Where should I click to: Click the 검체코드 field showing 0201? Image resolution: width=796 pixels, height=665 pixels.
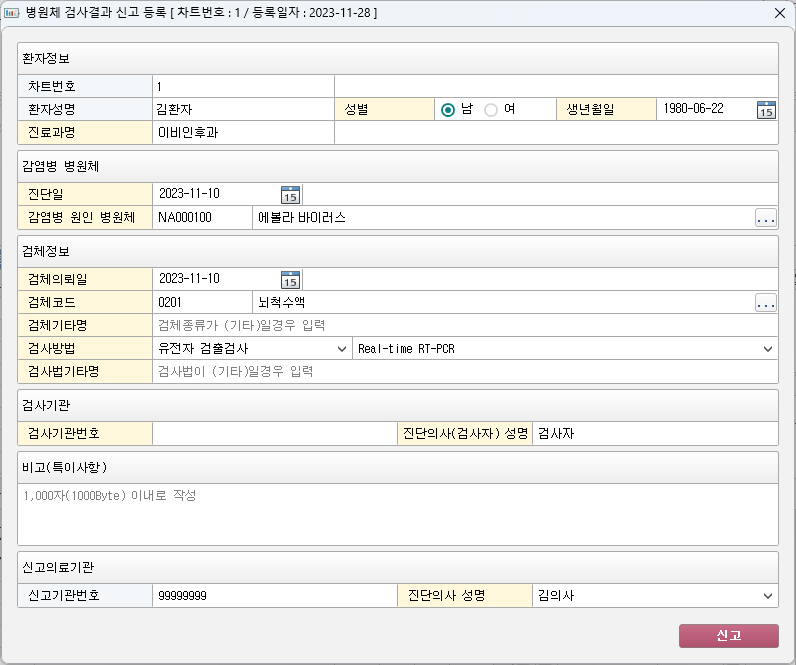202,302
